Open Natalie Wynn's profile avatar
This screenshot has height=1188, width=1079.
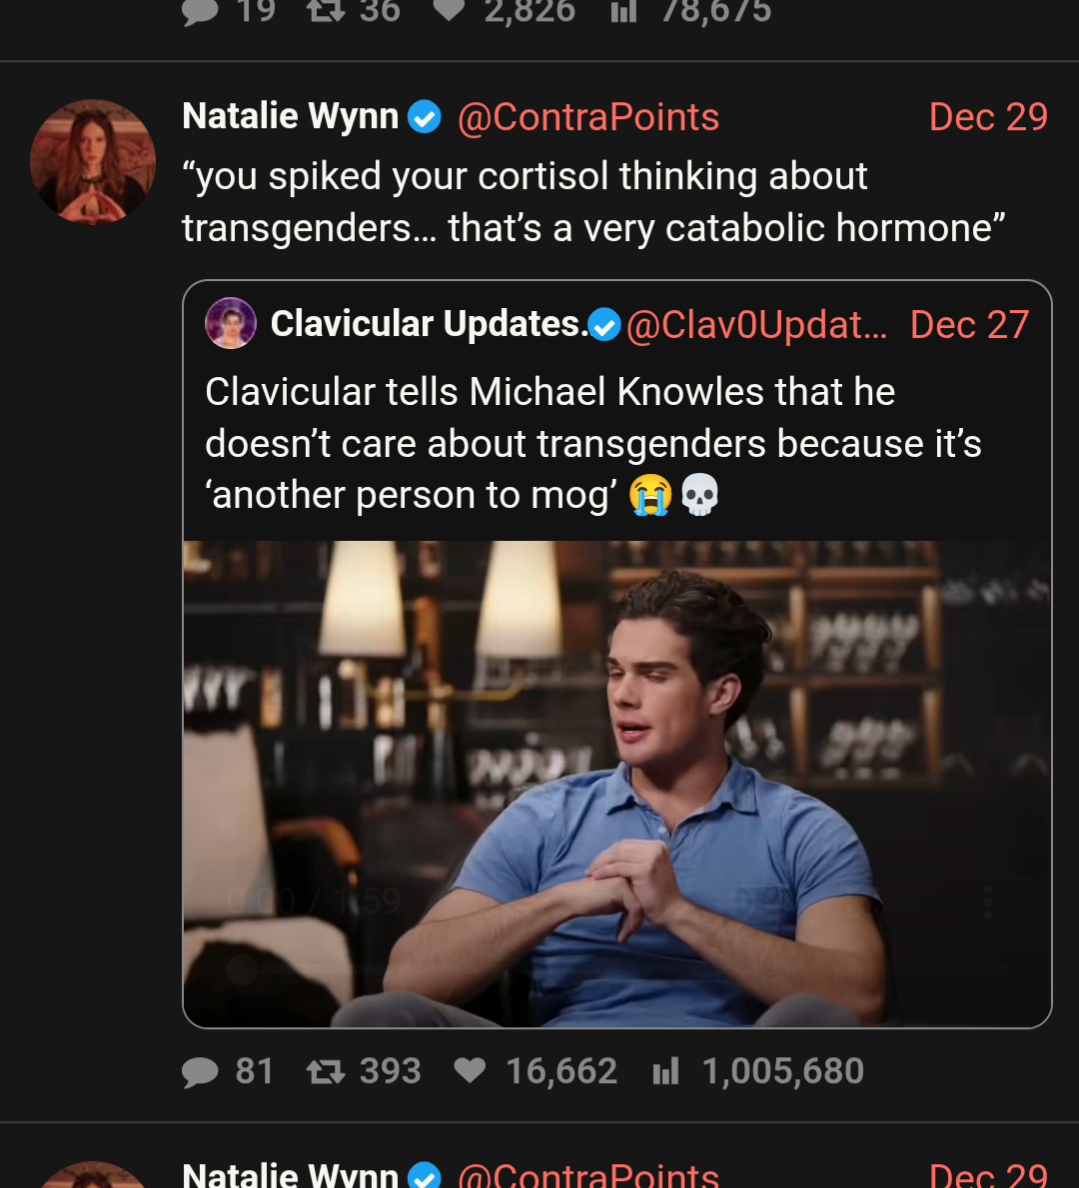pyautogui.click(x=93, y=161)
